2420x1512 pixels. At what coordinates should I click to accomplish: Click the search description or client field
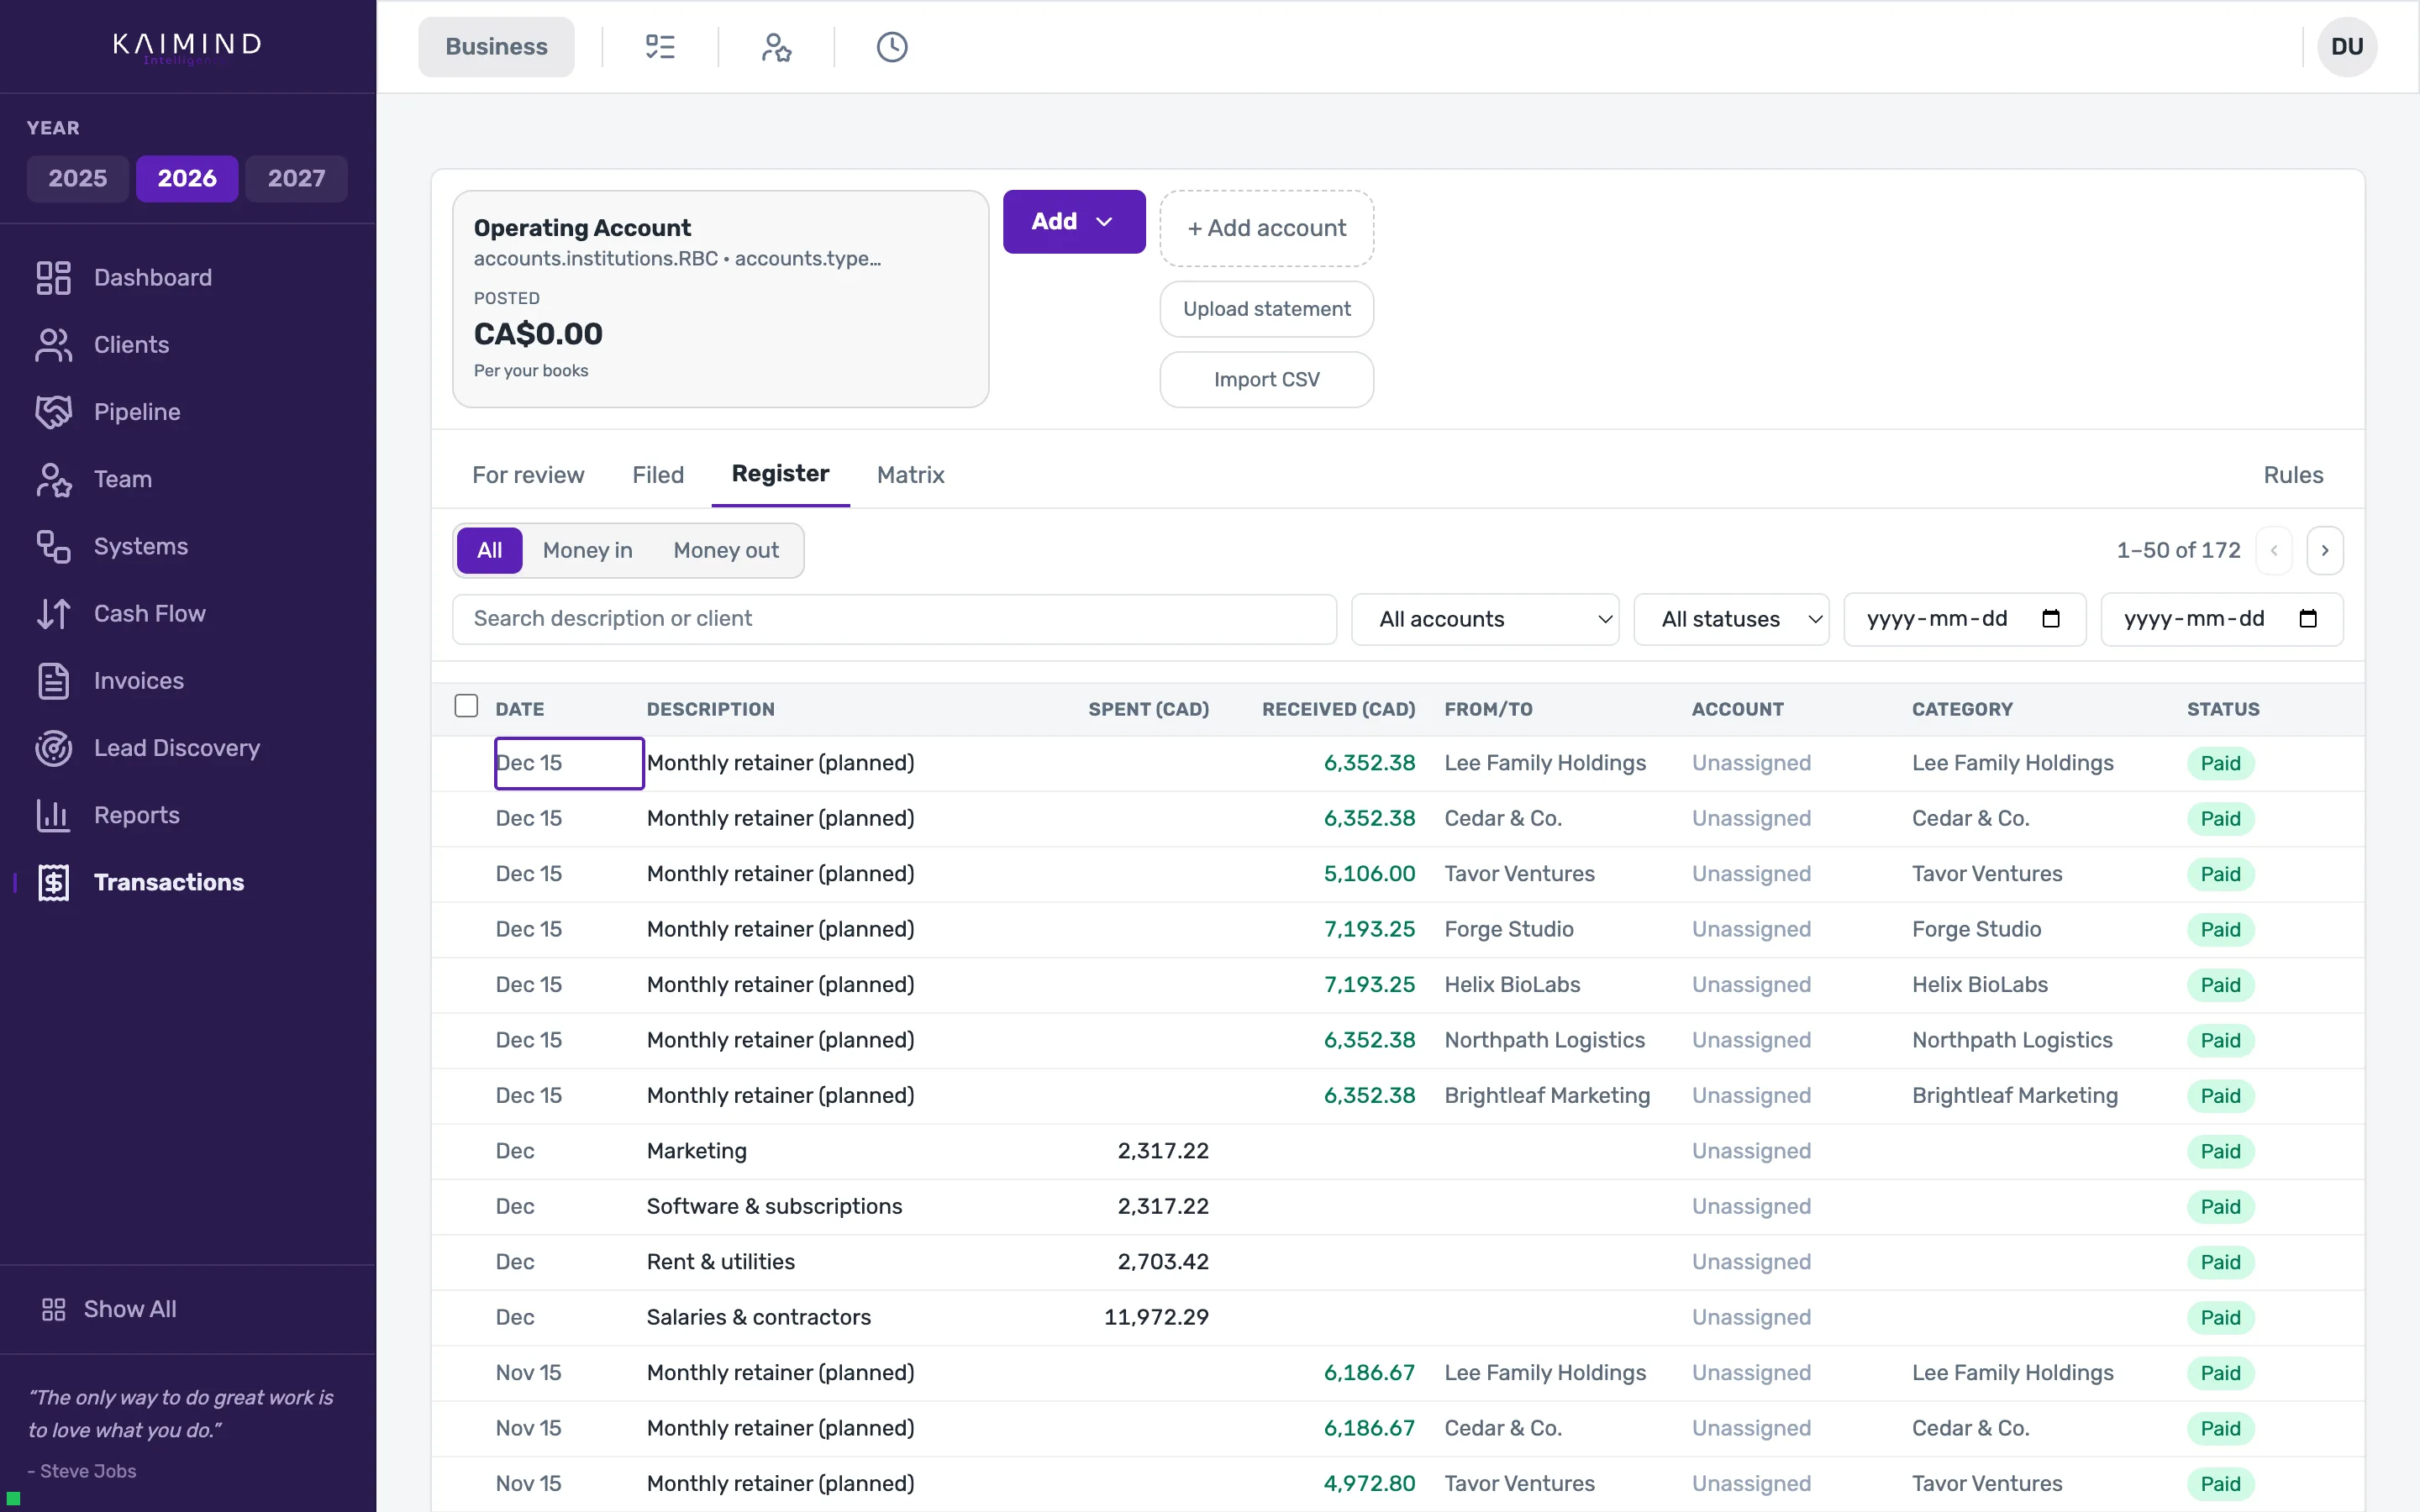(x=894, y=619)
